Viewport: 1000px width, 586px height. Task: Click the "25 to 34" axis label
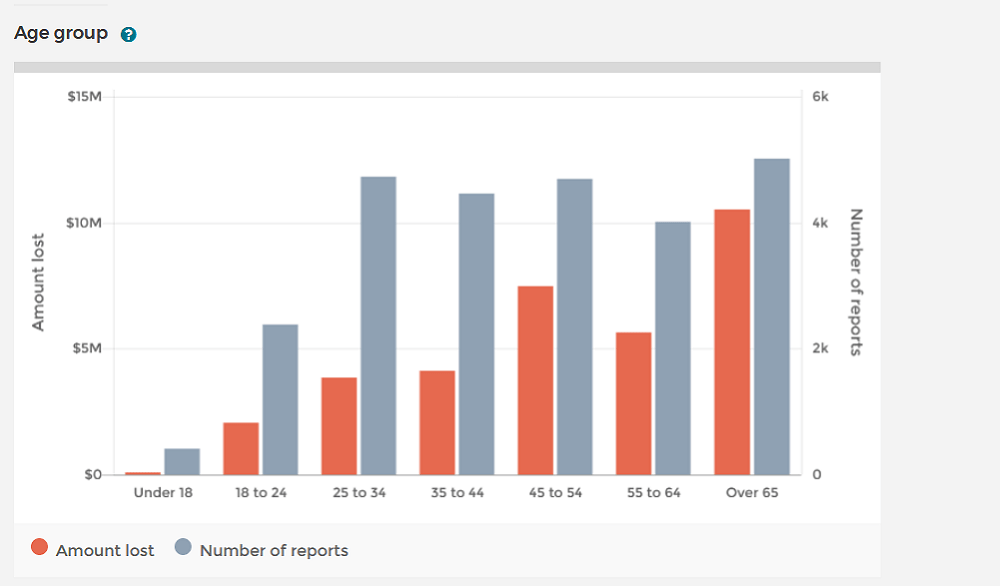359,492
